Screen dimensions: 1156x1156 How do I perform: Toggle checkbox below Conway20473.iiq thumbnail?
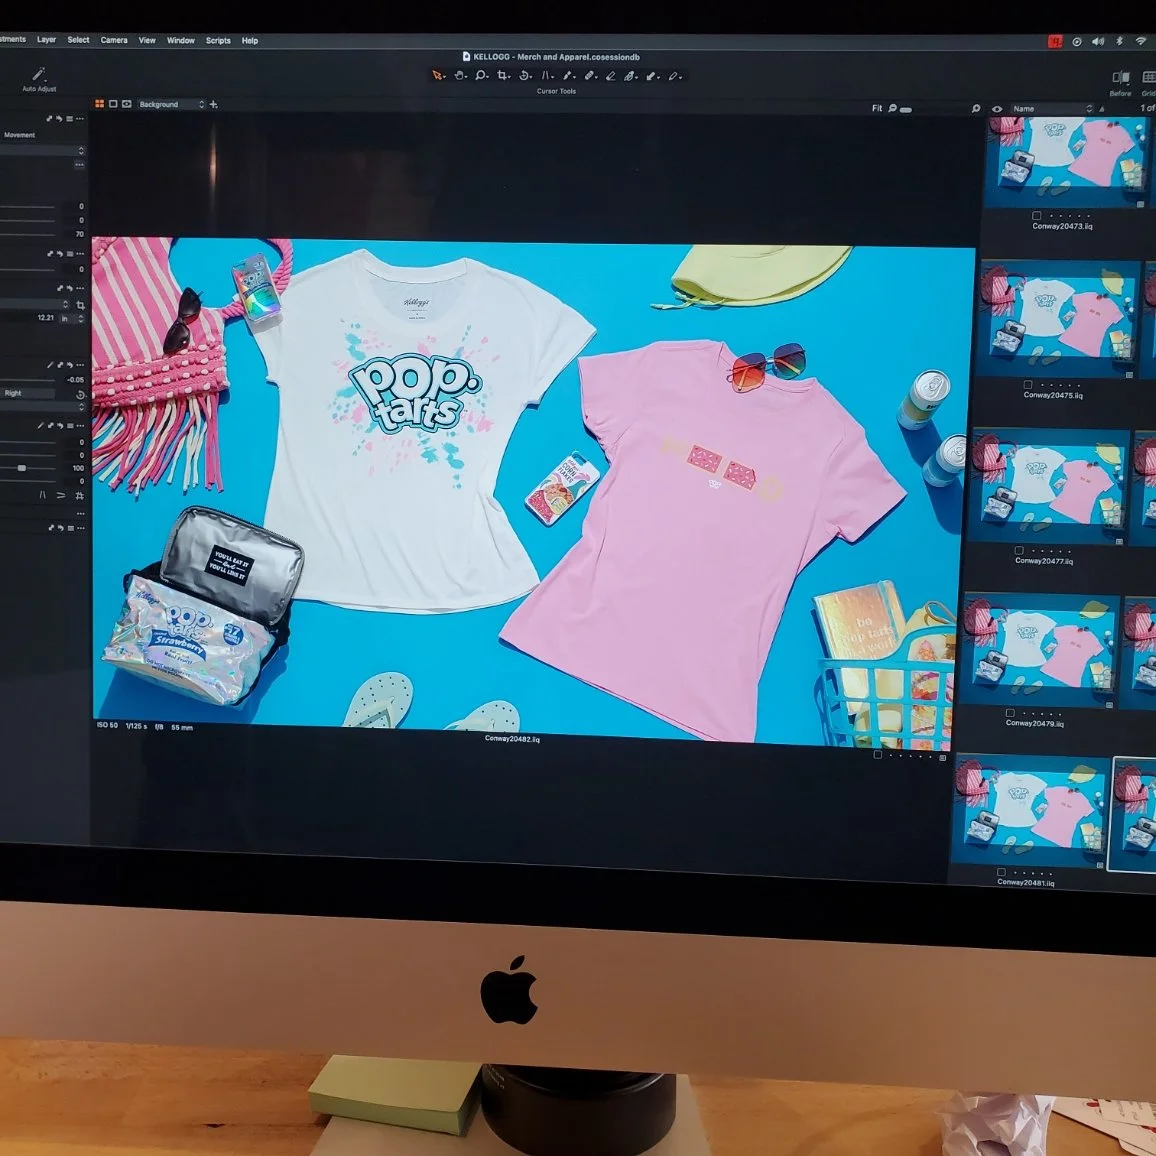(x=1037, y=215)
